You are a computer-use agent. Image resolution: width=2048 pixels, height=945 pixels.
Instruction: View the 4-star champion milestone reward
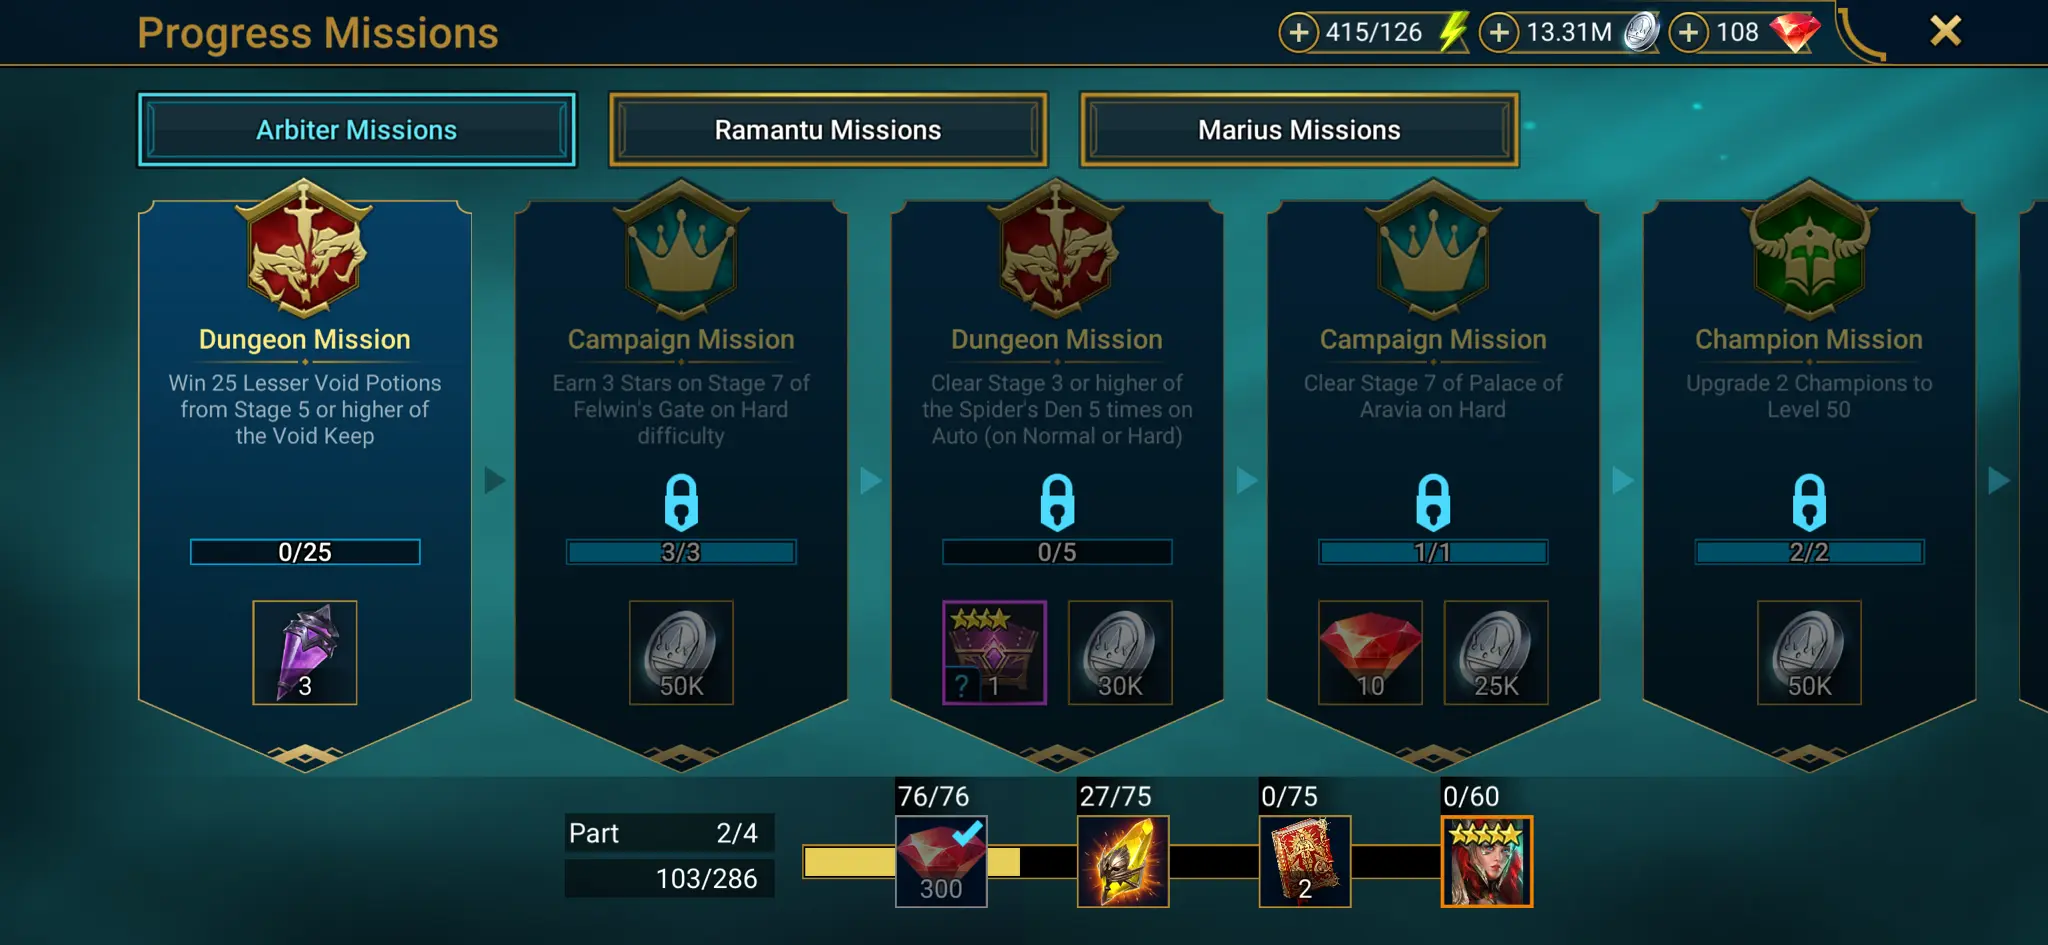pyautogui.click(x=1487, y=862)
